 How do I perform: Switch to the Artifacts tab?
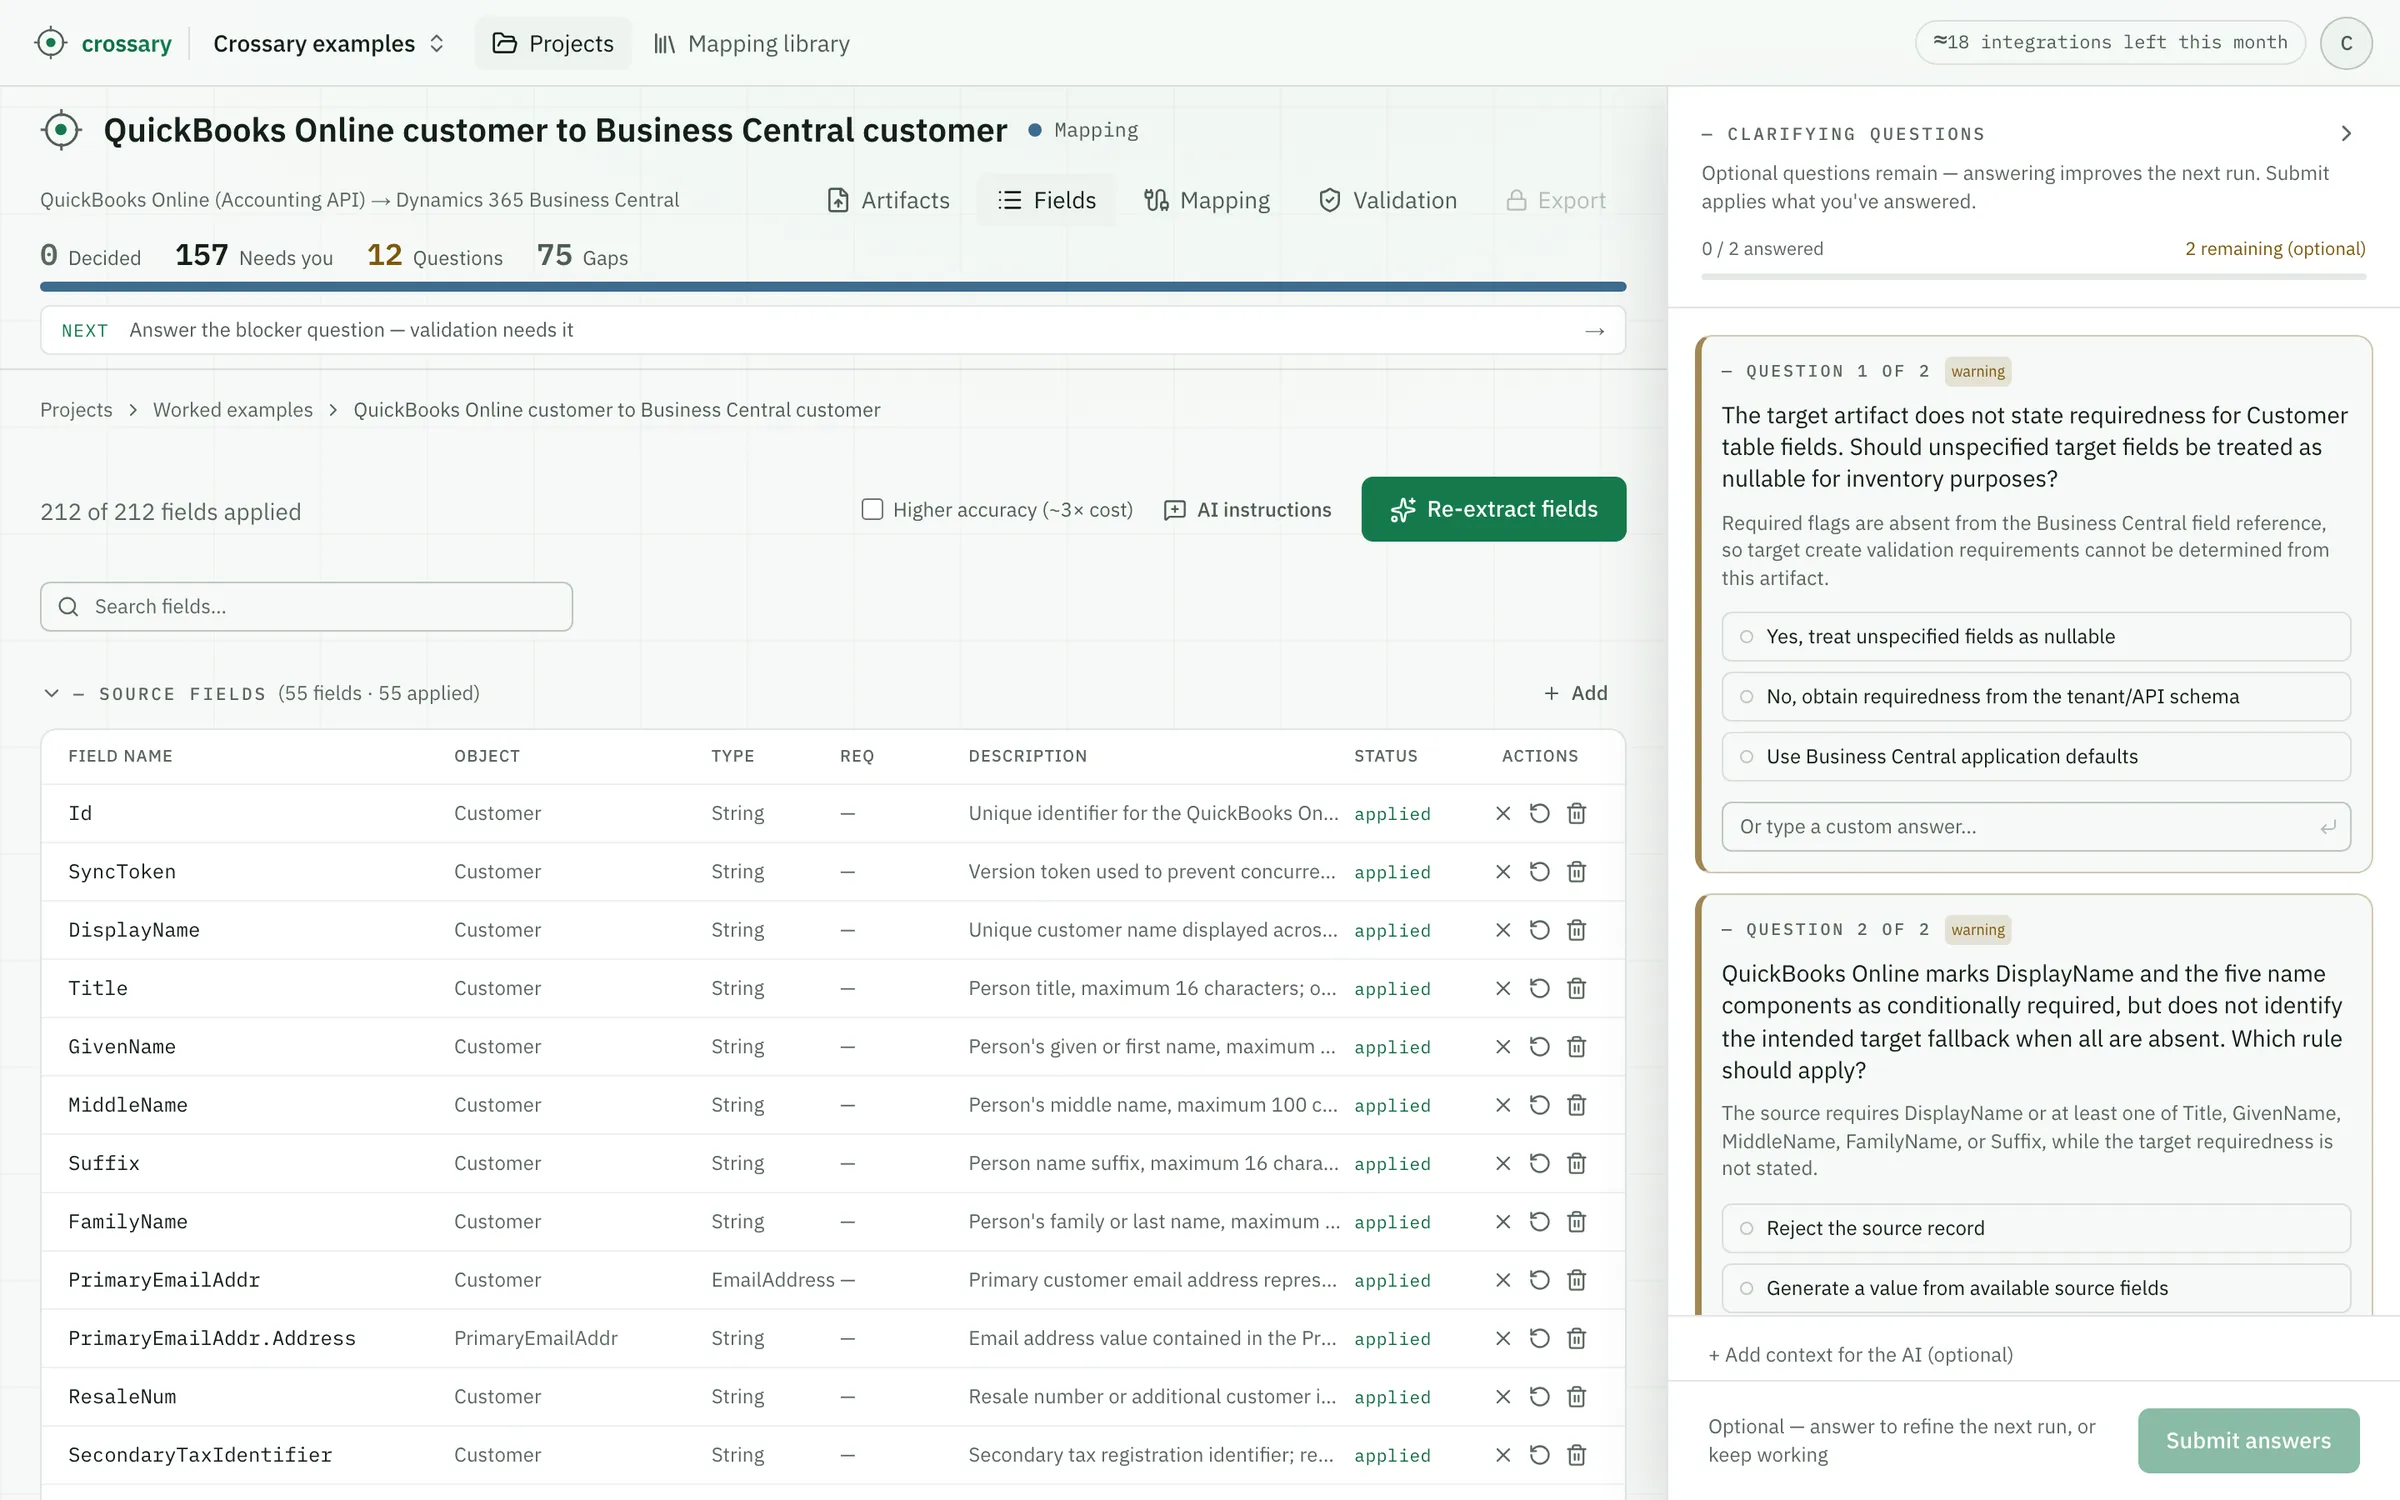click(888, 200)
